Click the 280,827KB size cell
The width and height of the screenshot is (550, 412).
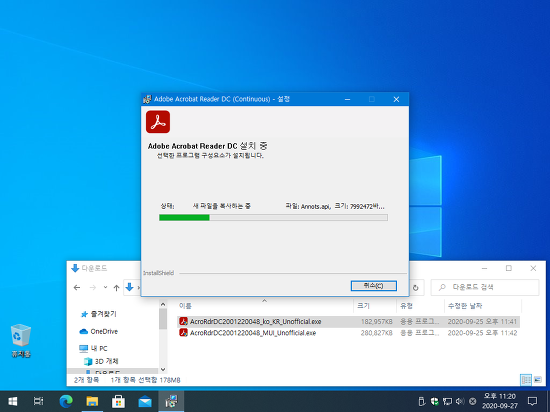(x=376, y=333)
